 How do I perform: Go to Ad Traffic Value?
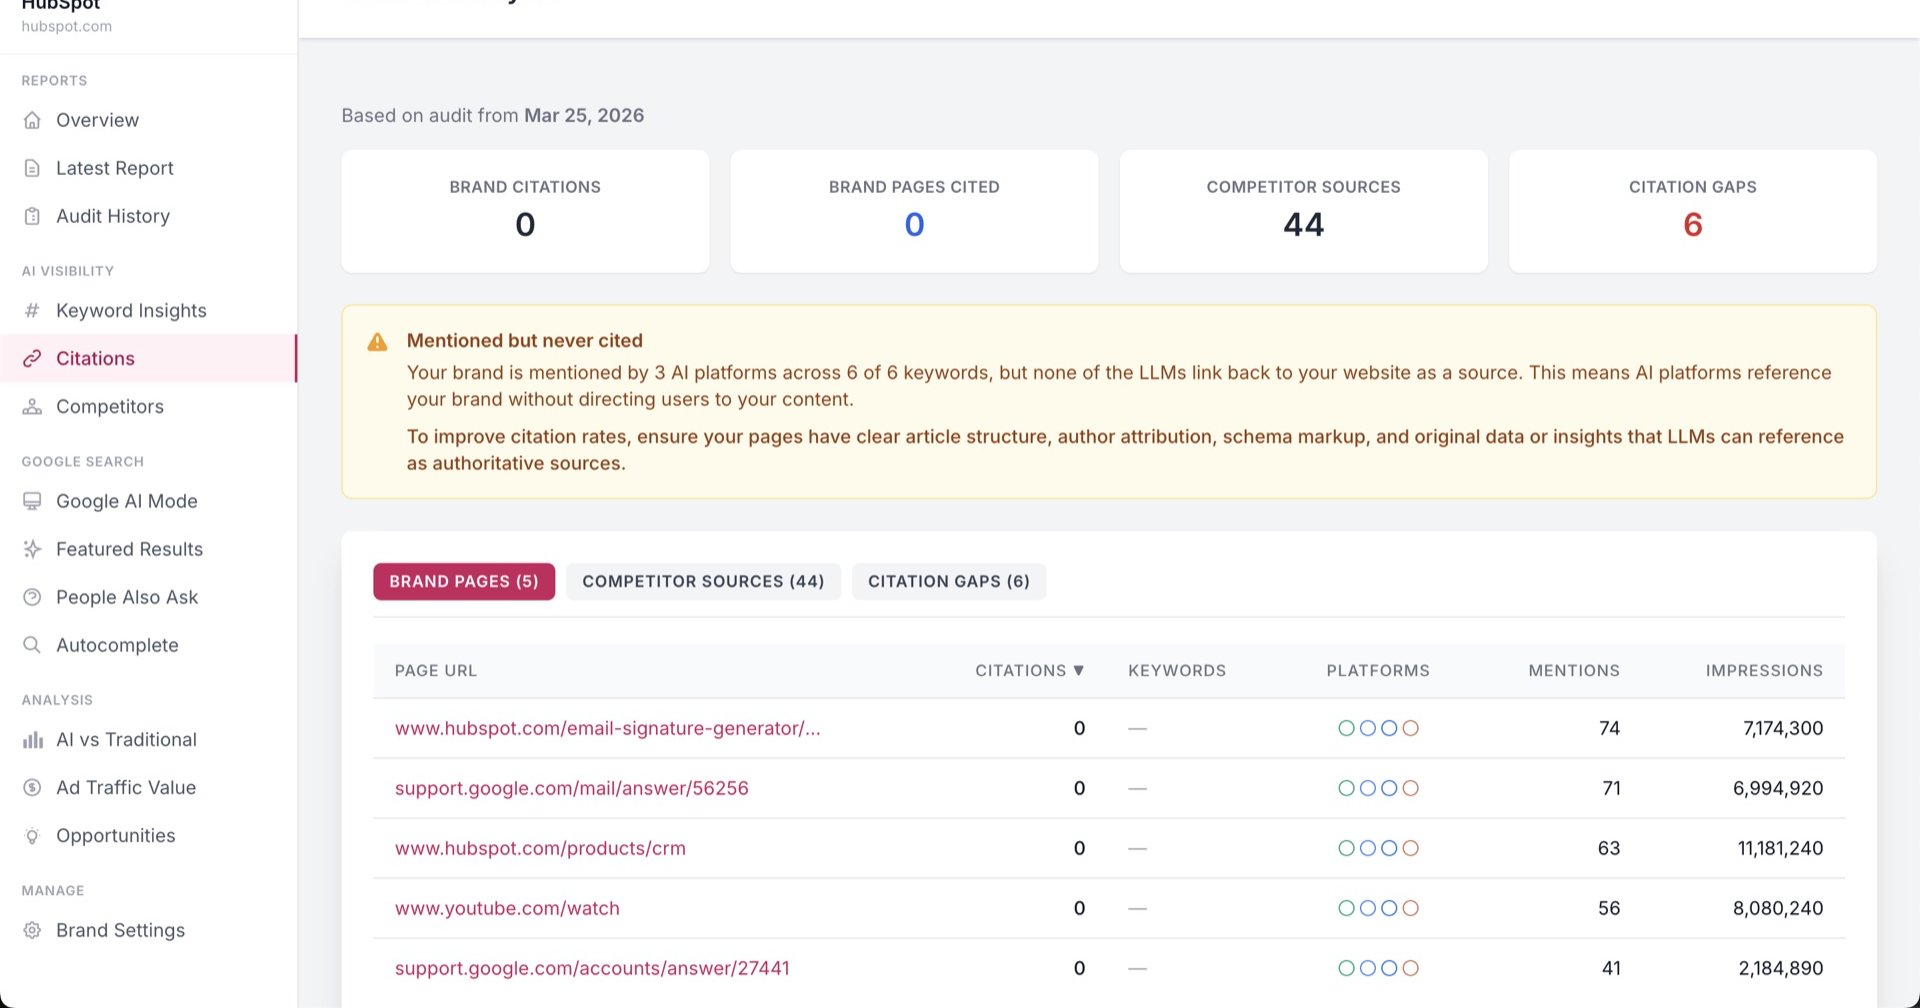coord(148,788)
